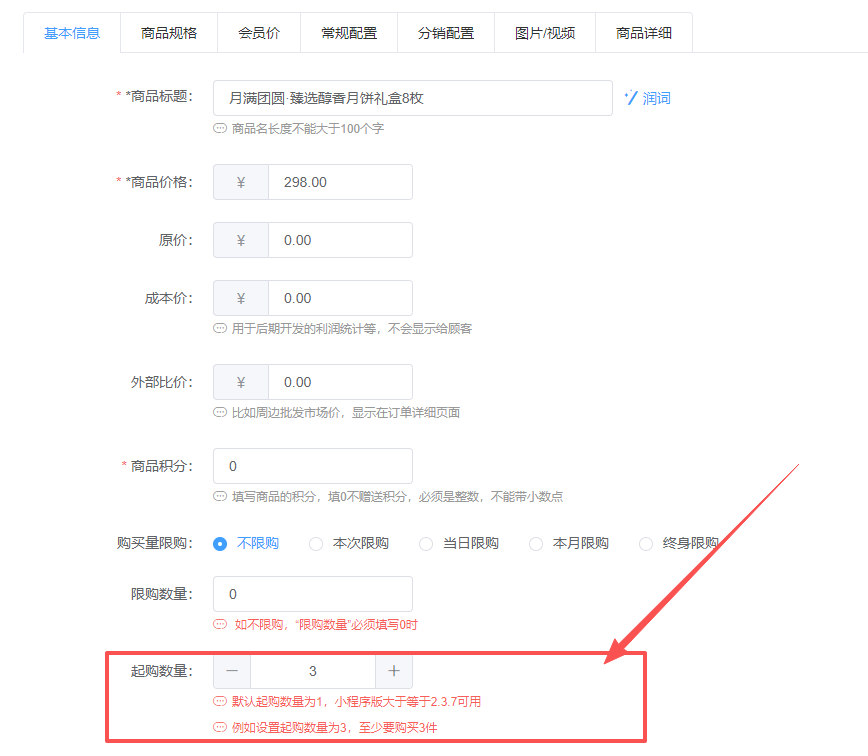The height and width of the screenshot is (756, 868).
Task: Open the 分销配置 tab
Action: [x=446, y=33]
